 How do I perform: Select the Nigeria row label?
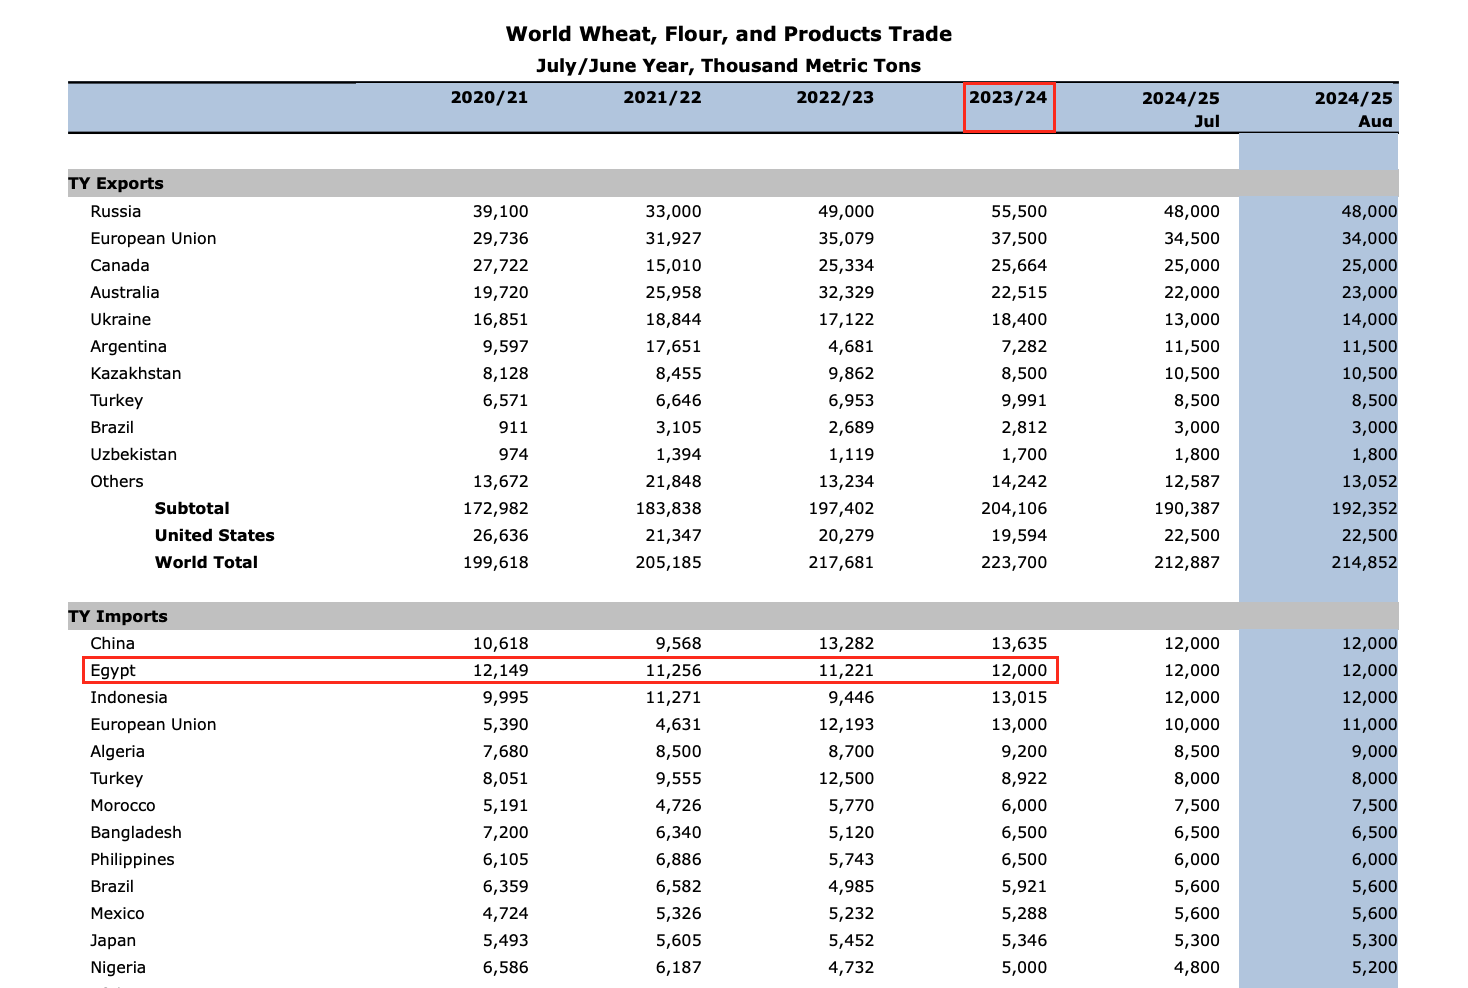pyautogui.click(x=118, y=968)
